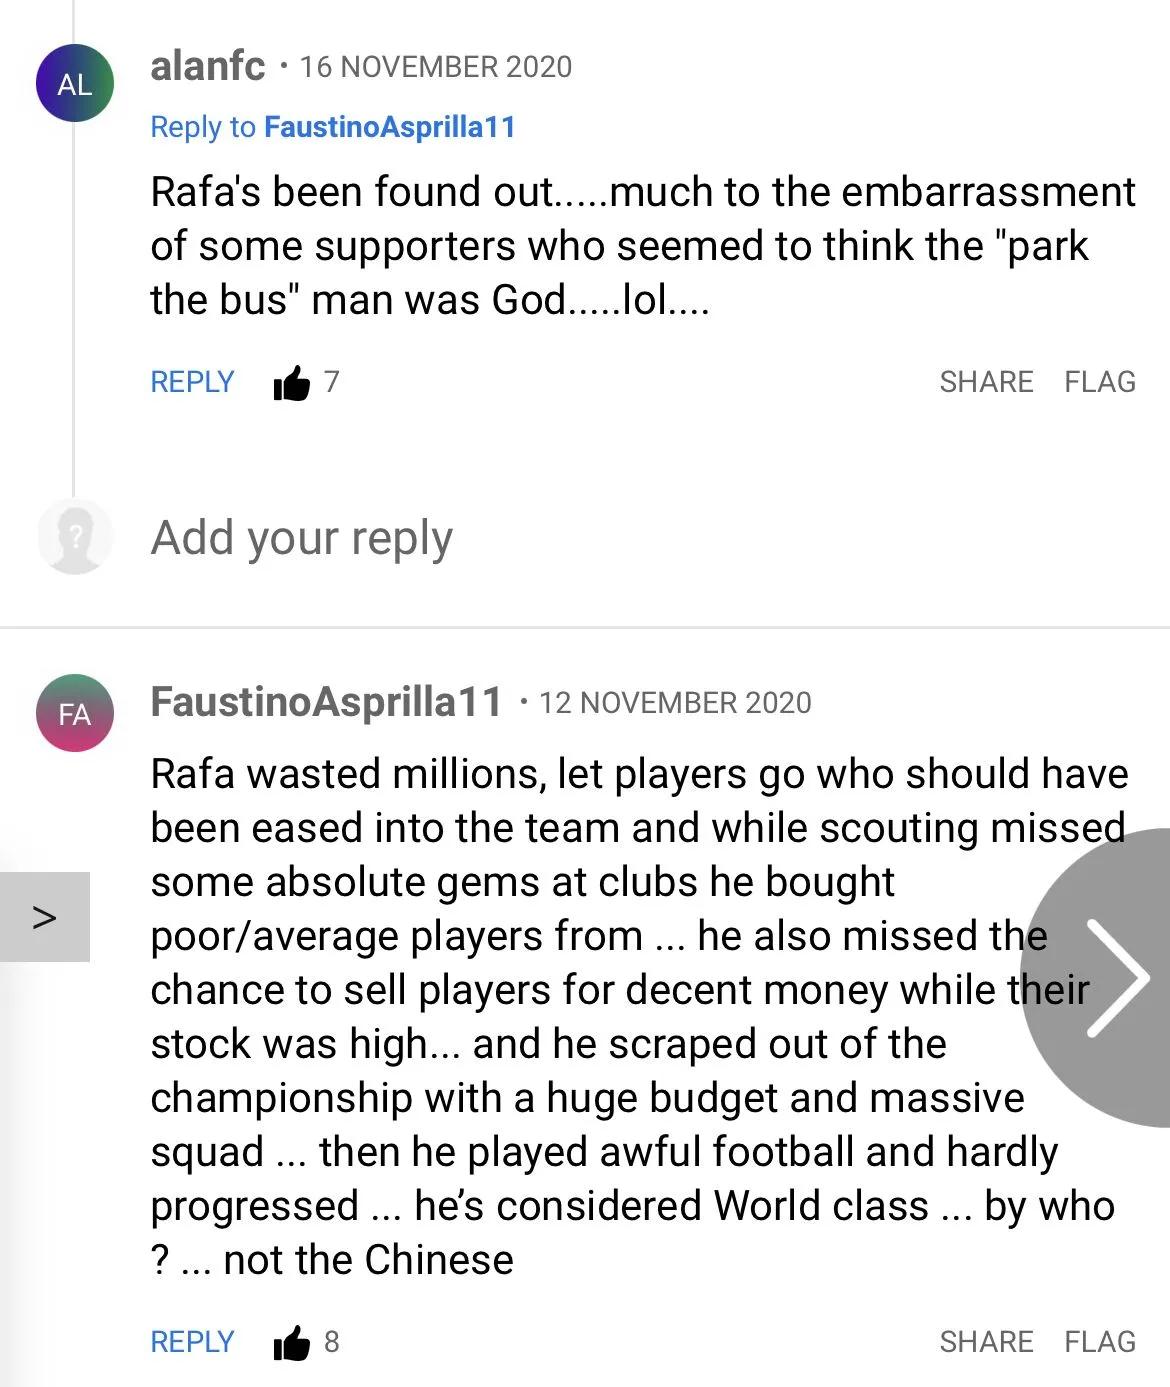Click the placeholder avatar beside Add your reply
1170x1387 pixels.
pyautogui.click(x=75, y=537)
